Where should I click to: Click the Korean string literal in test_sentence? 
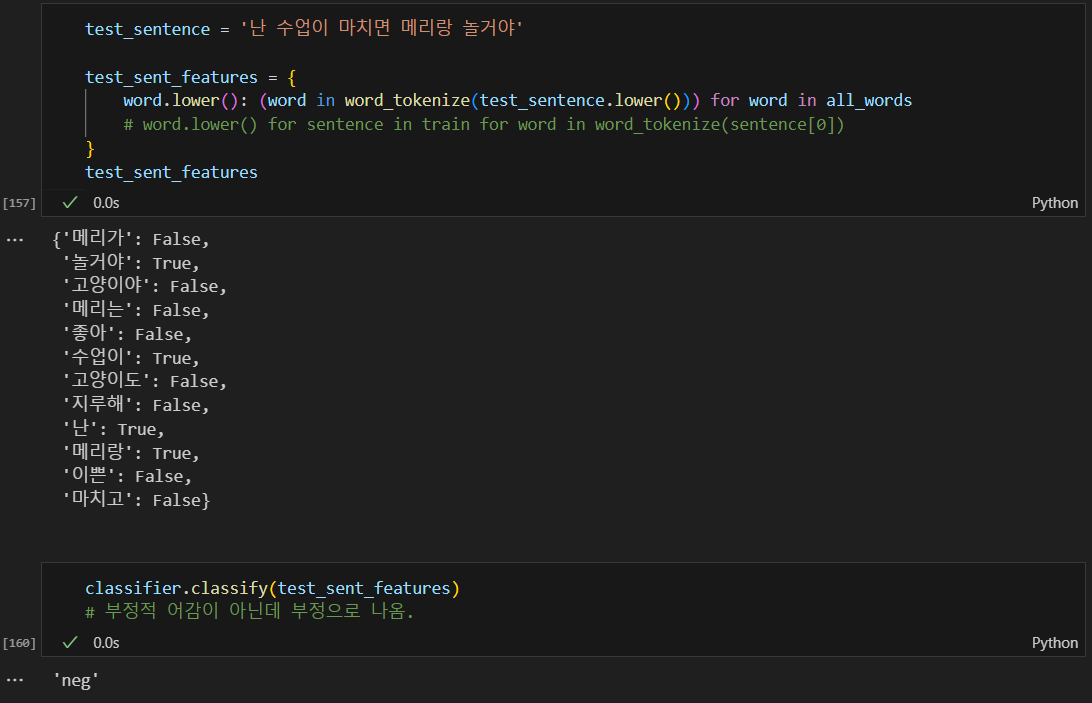tap(381, 28)
